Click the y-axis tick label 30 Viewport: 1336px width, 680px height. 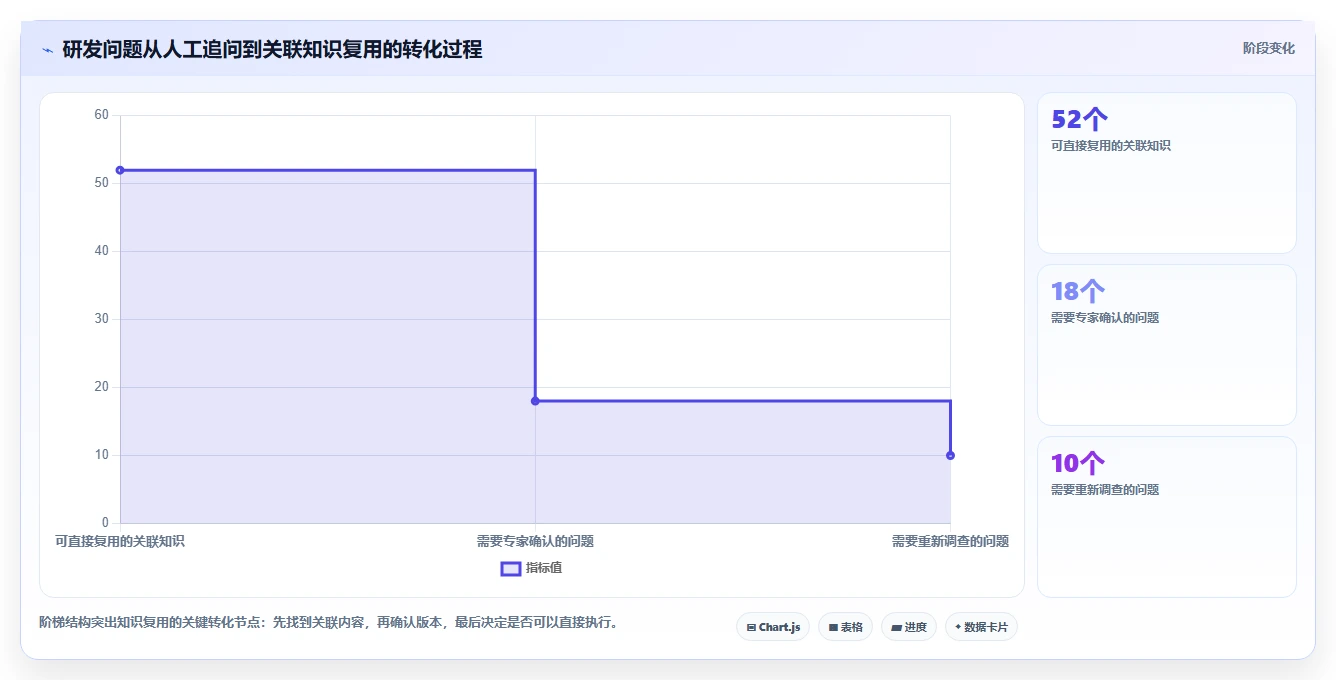coord(101,319)
